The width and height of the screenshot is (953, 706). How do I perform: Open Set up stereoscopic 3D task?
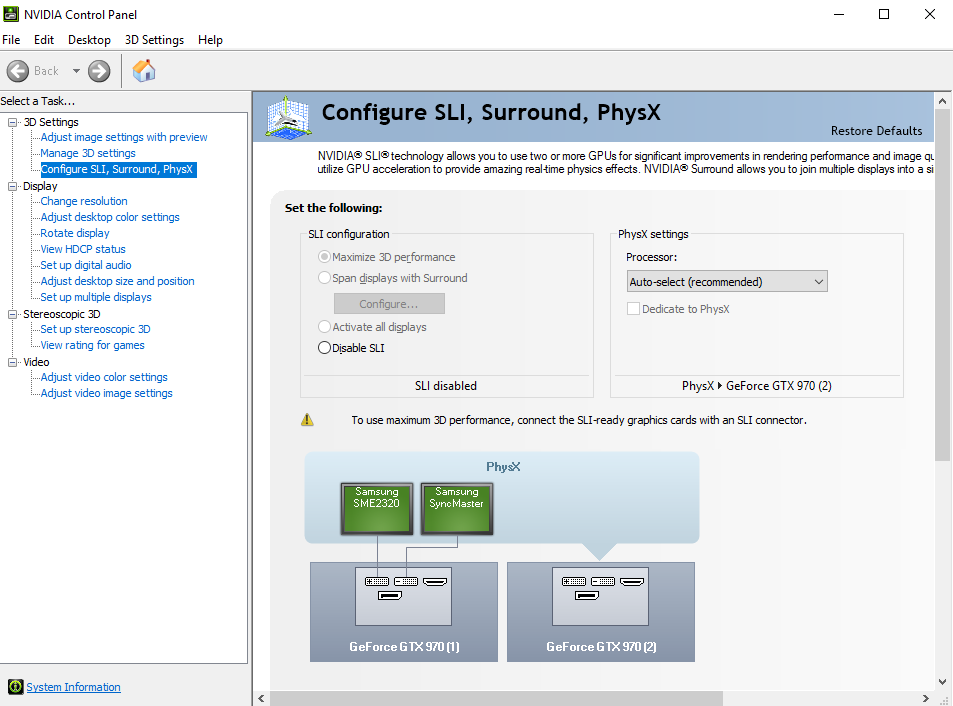click(95, 329)
